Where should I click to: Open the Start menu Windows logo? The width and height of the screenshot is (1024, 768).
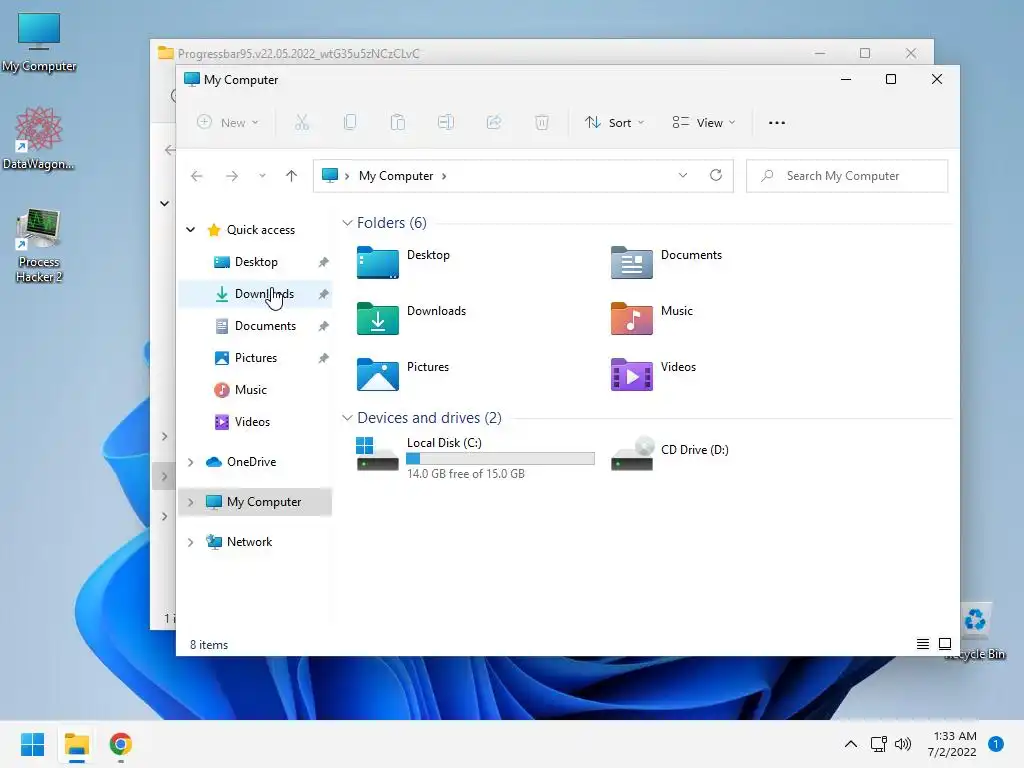[32, 744]
